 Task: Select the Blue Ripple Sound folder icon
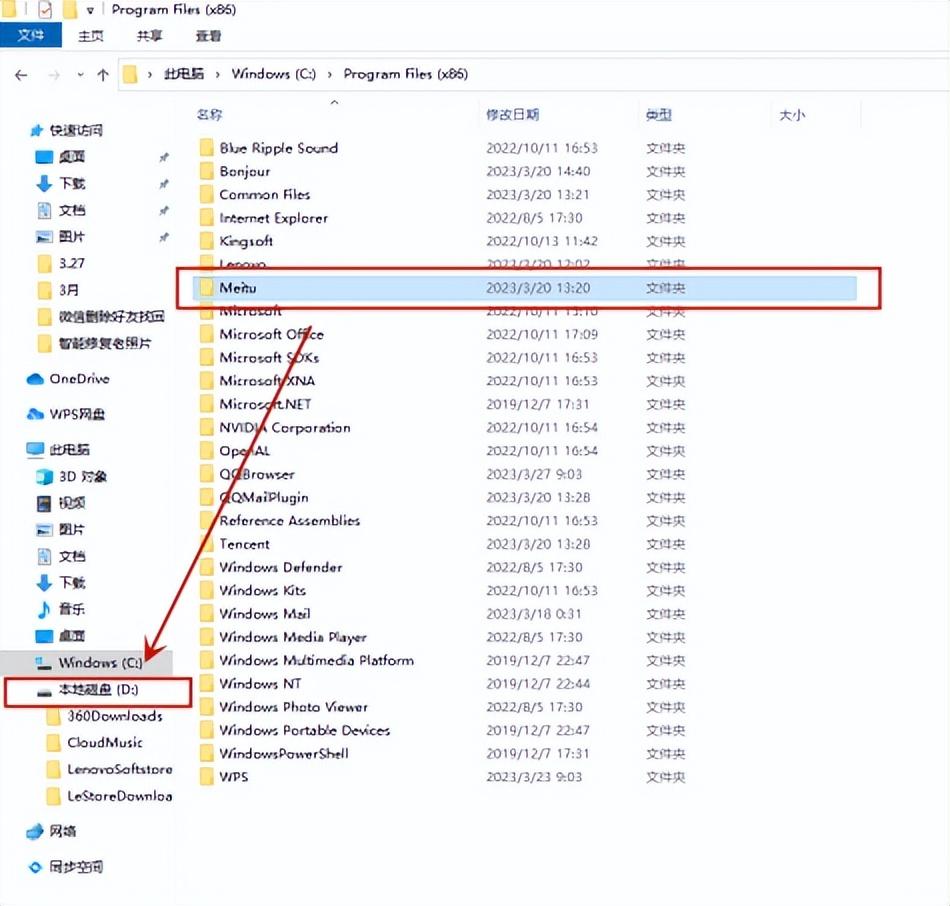(x=207, y=148)
